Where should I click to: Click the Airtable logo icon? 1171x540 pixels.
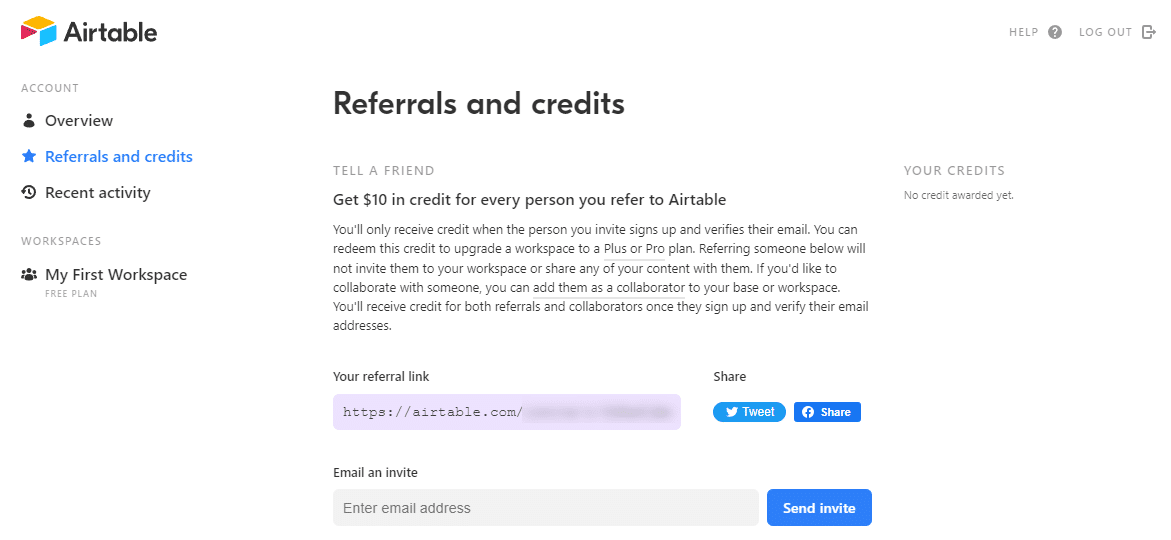[x=39, y=31]
